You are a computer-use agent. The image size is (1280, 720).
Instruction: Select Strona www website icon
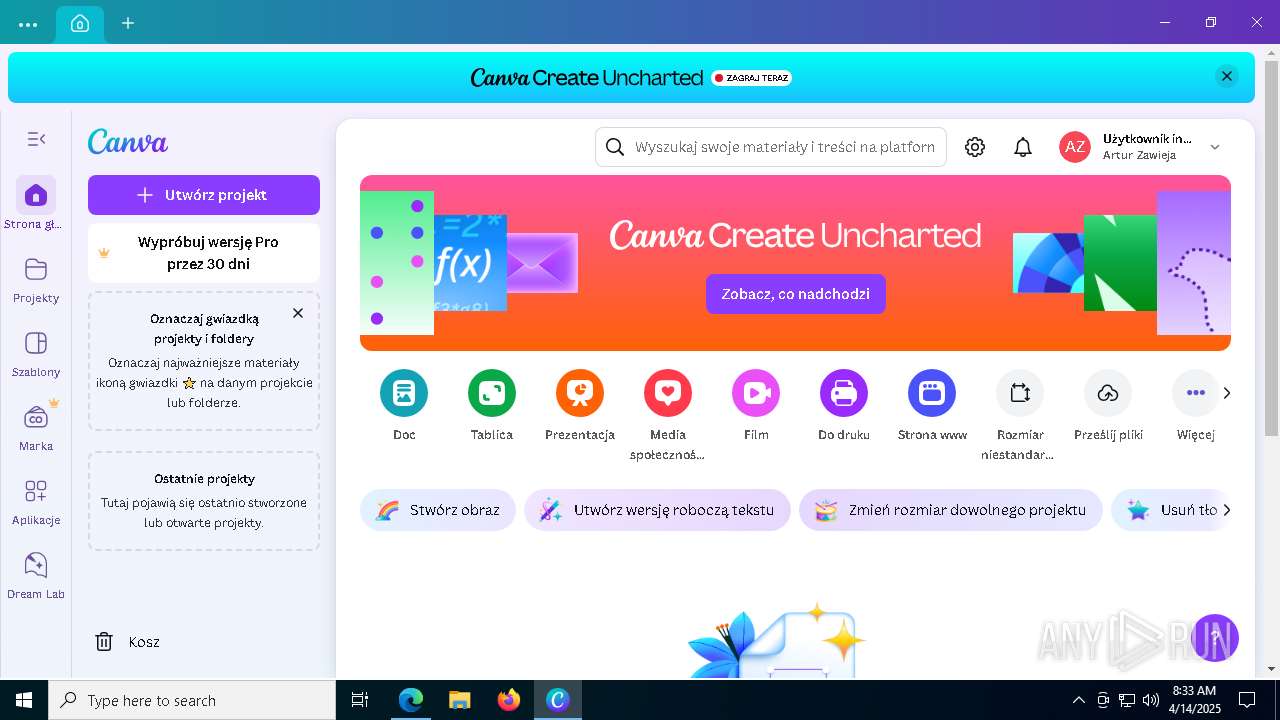(x=932, y=394)
